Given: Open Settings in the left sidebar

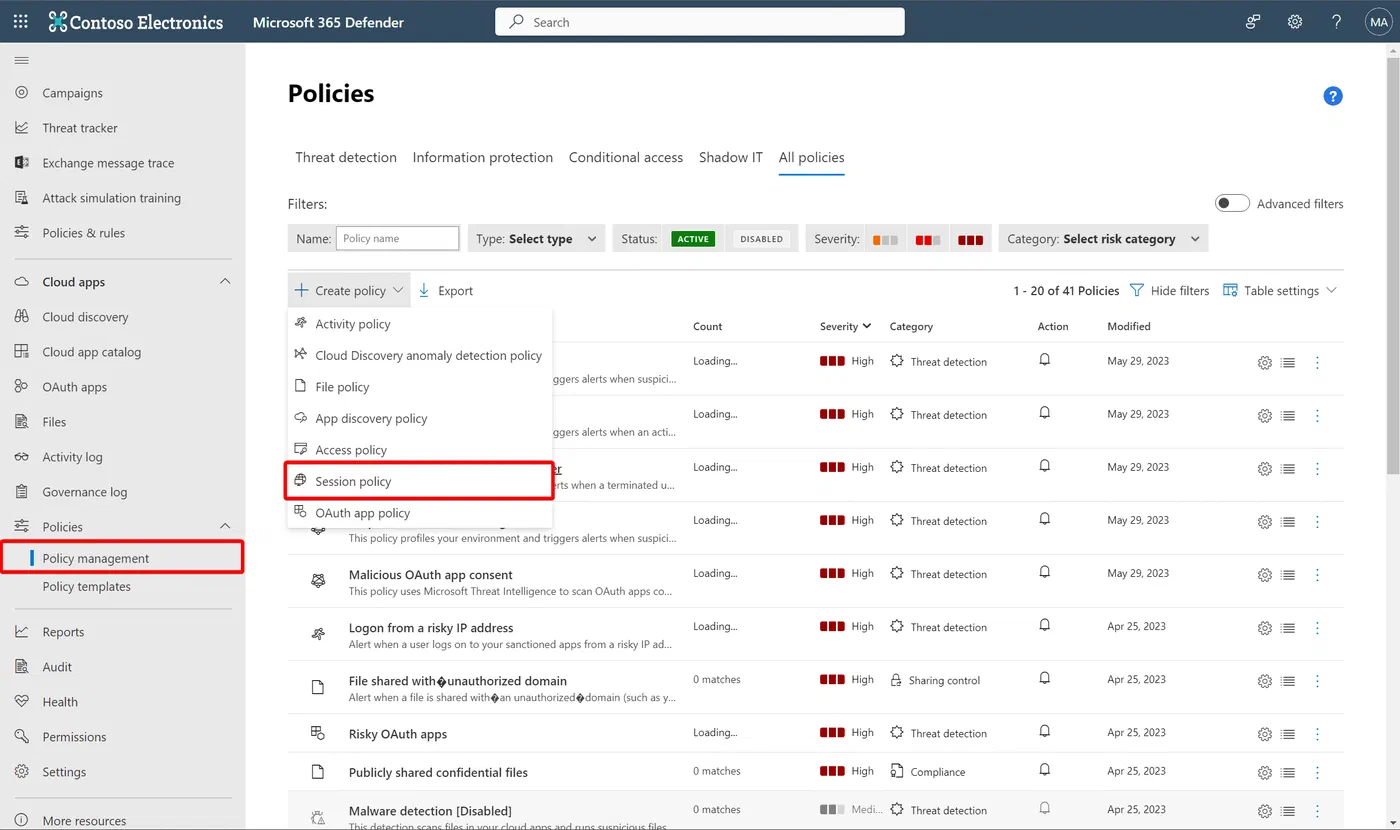Looking at the screenshot, I should click(64, 772).
